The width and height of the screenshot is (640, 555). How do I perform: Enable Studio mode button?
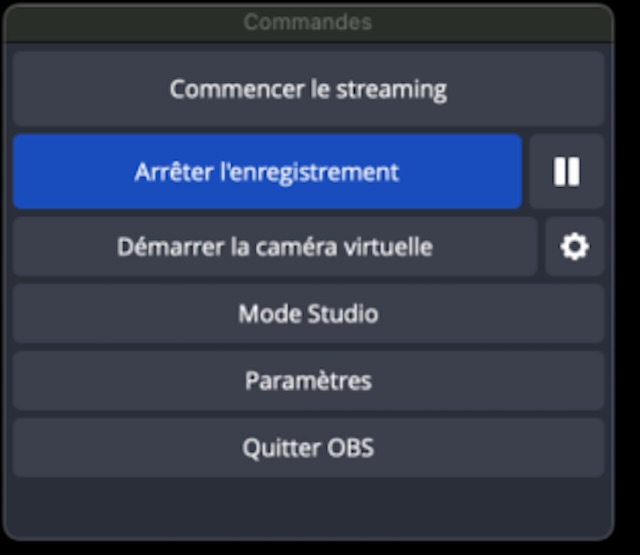pyautogui.click(x=308, y=314)
